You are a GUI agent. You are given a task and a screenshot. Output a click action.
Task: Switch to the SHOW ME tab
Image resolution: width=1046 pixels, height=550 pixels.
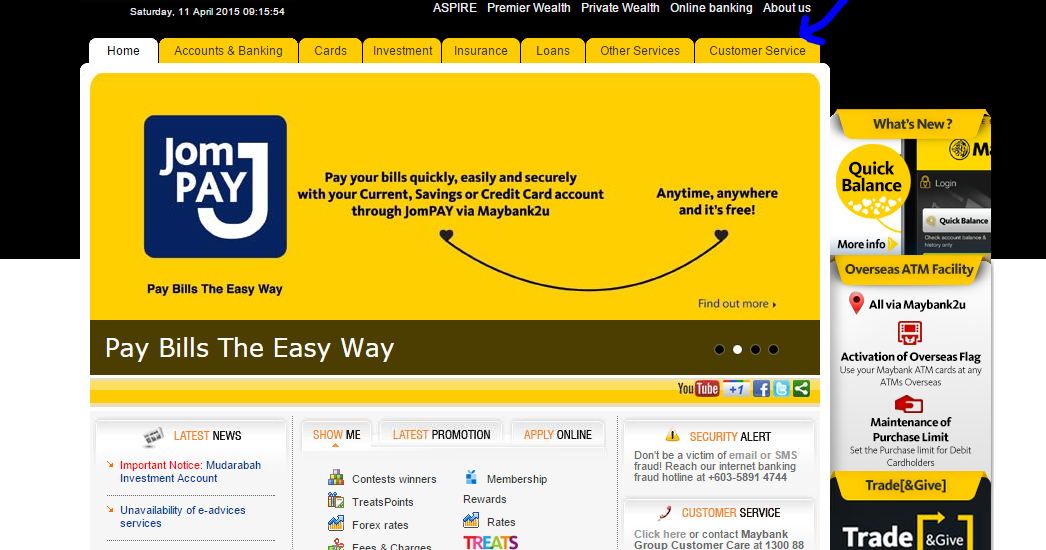[336, 435]
